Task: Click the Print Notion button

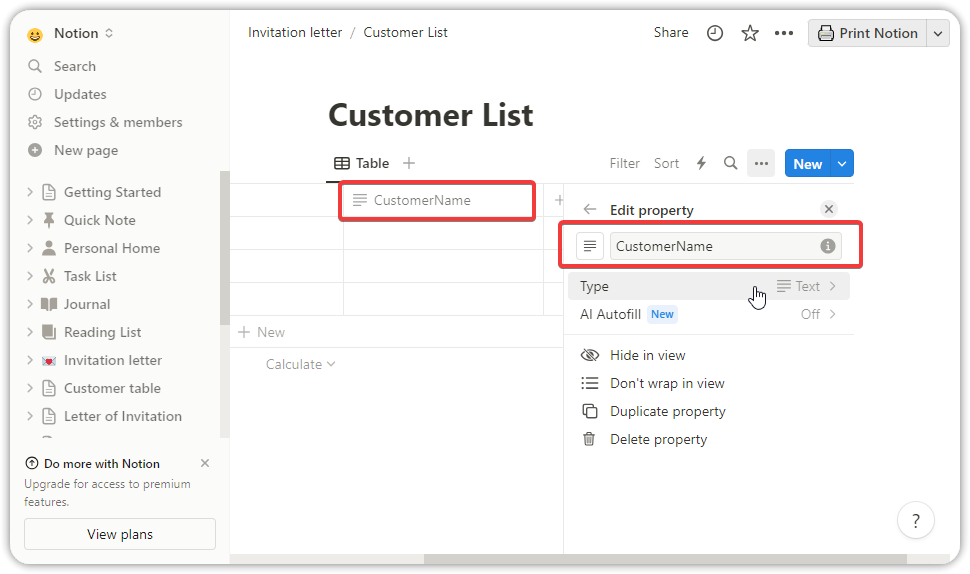Action: pyautogui.click(x=867, y=33)
